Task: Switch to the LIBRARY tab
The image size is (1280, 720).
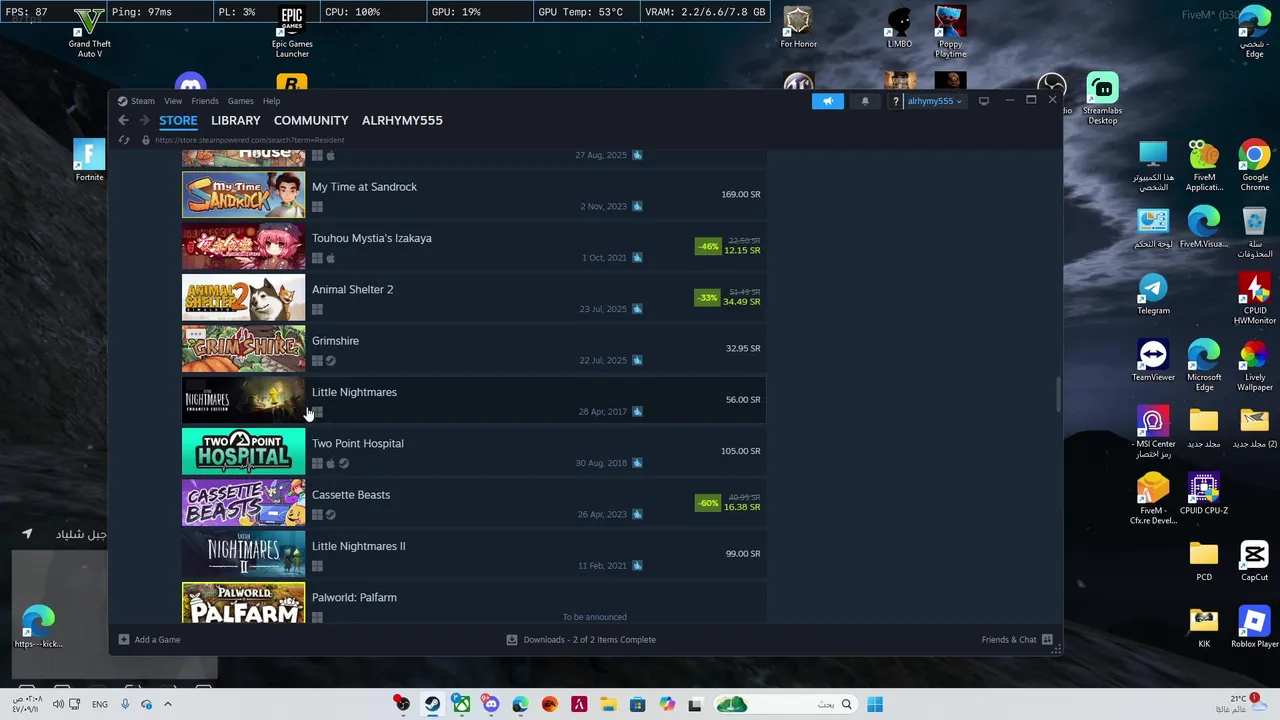Action: (236, 120)
